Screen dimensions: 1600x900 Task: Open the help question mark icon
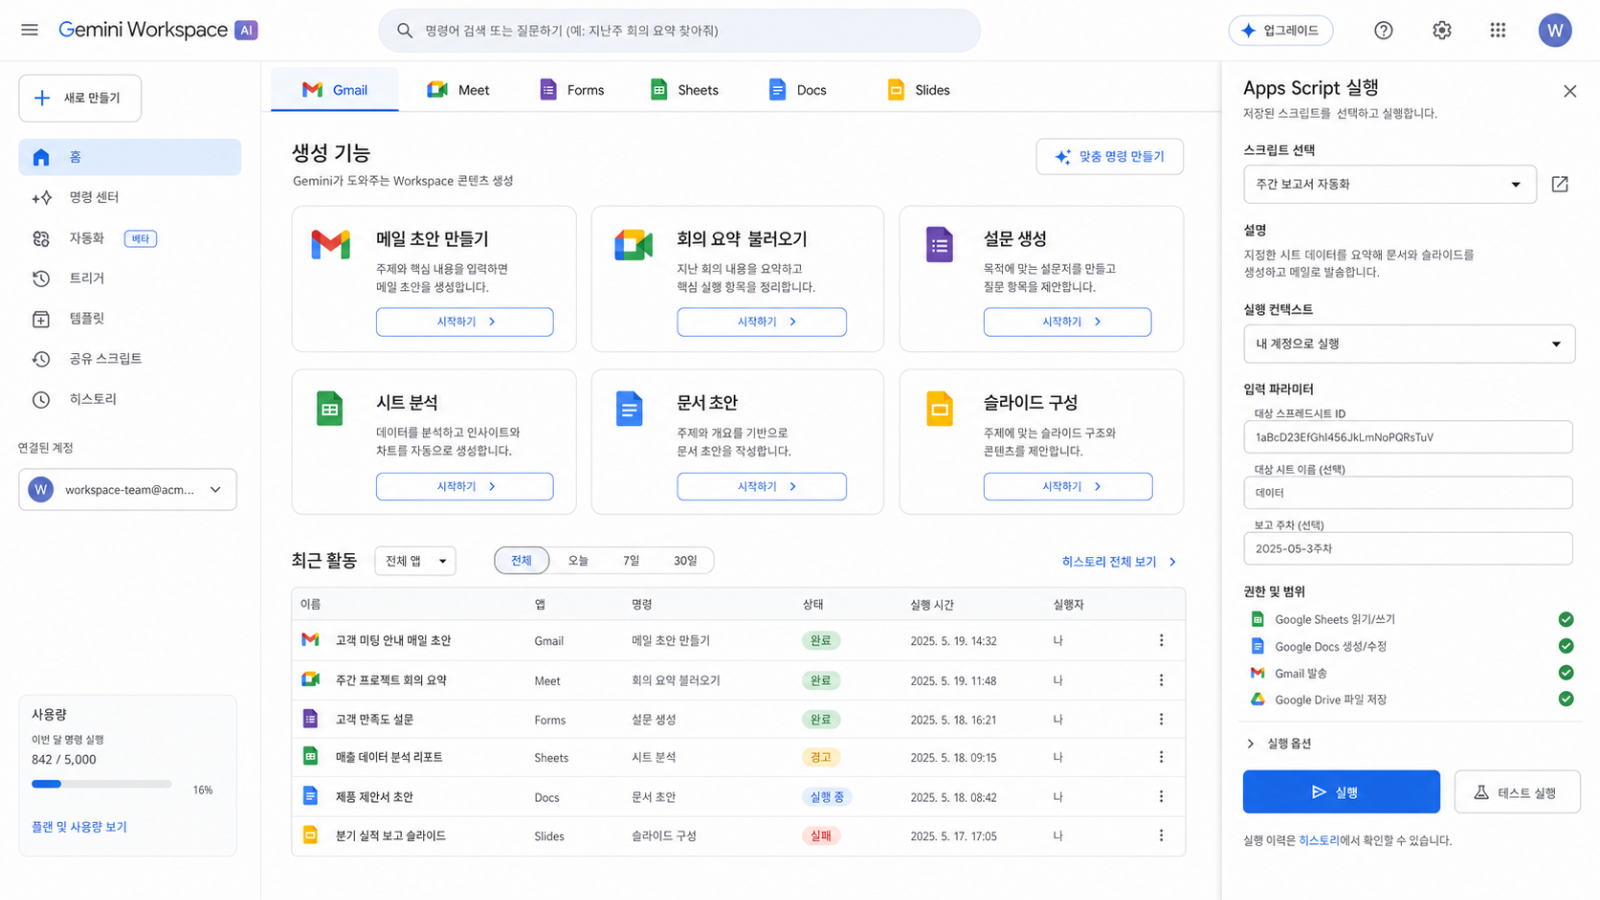point(1383,30)
